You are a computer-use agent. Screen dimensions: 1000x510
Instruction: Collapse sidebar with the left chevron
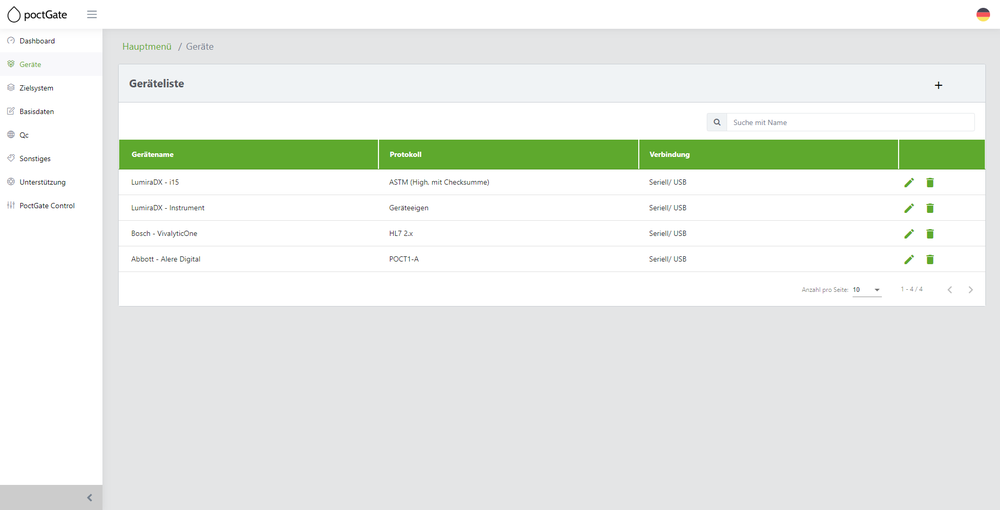(x=89, y=498)
